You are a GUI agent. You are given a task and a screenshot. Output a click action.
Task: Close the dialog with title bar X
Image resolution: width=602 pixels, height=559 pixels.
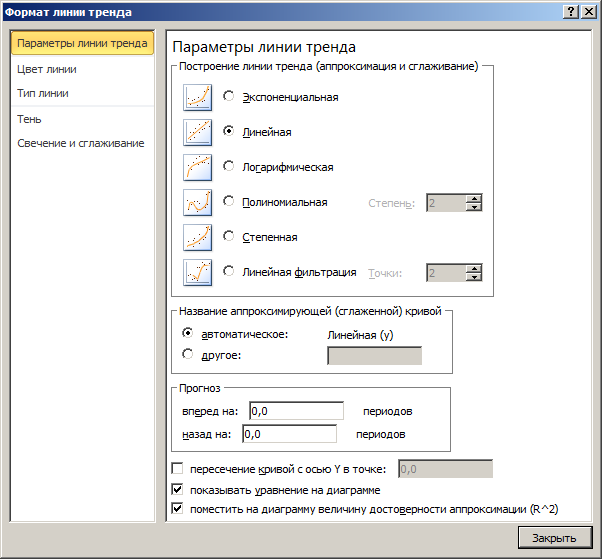[589, 12]
